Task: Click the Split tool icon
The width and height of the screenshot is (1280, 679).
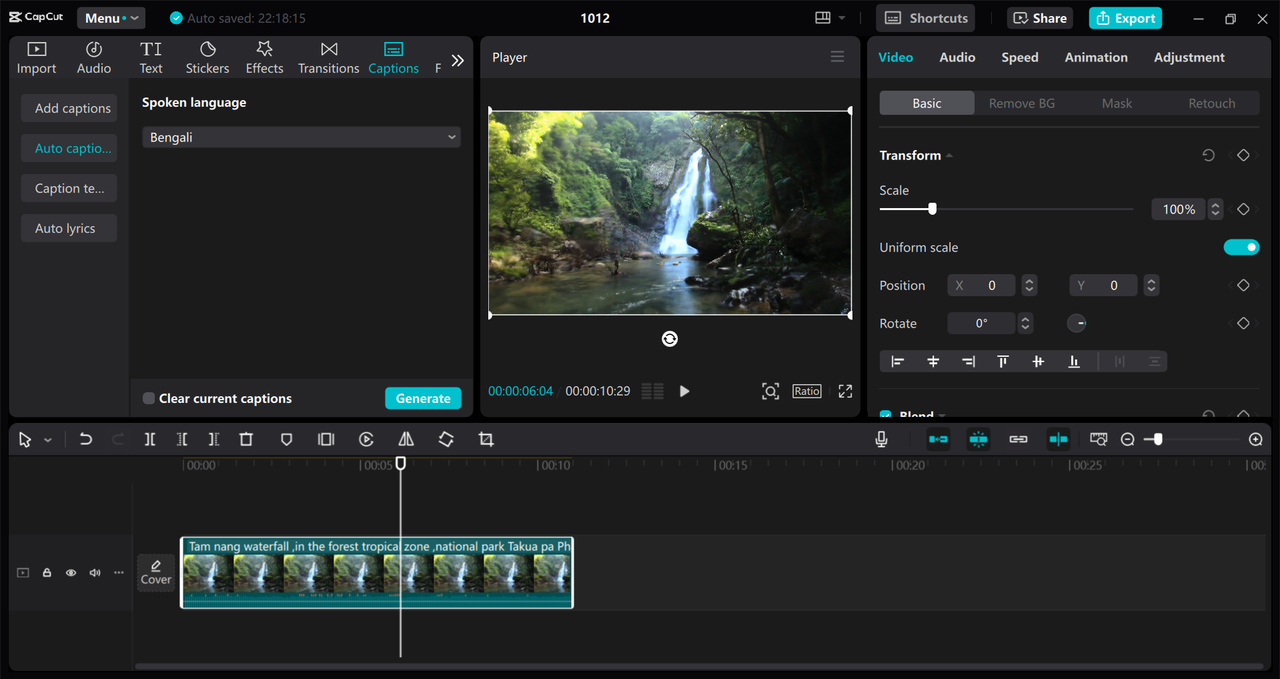Action: pos(150,440)
